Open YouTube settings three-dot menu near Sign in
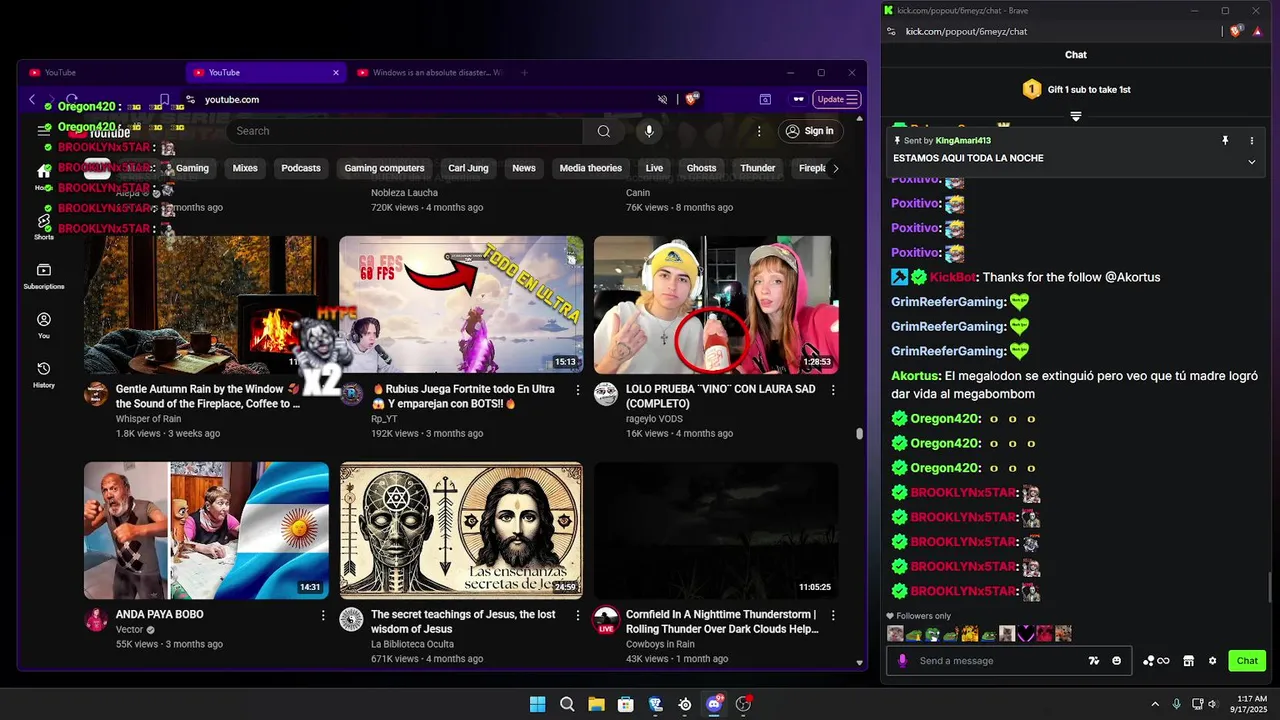Viewport: 1280px width, 720px height. [x=759, y=131]
